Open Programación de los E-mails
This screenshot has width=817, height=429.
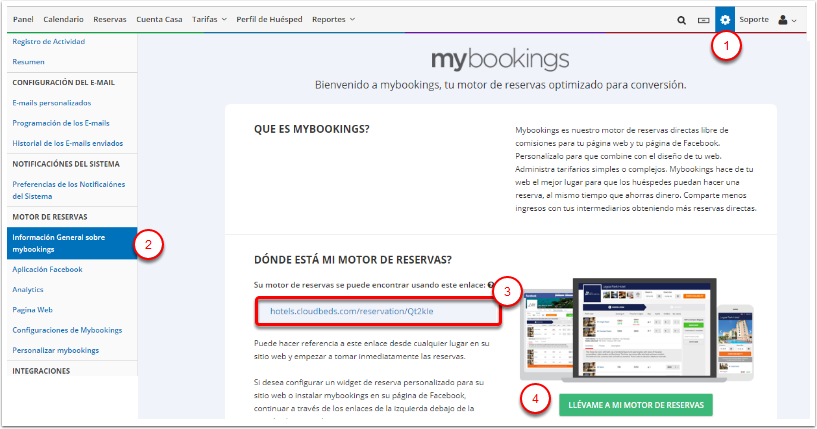click(x=61, y=123)
